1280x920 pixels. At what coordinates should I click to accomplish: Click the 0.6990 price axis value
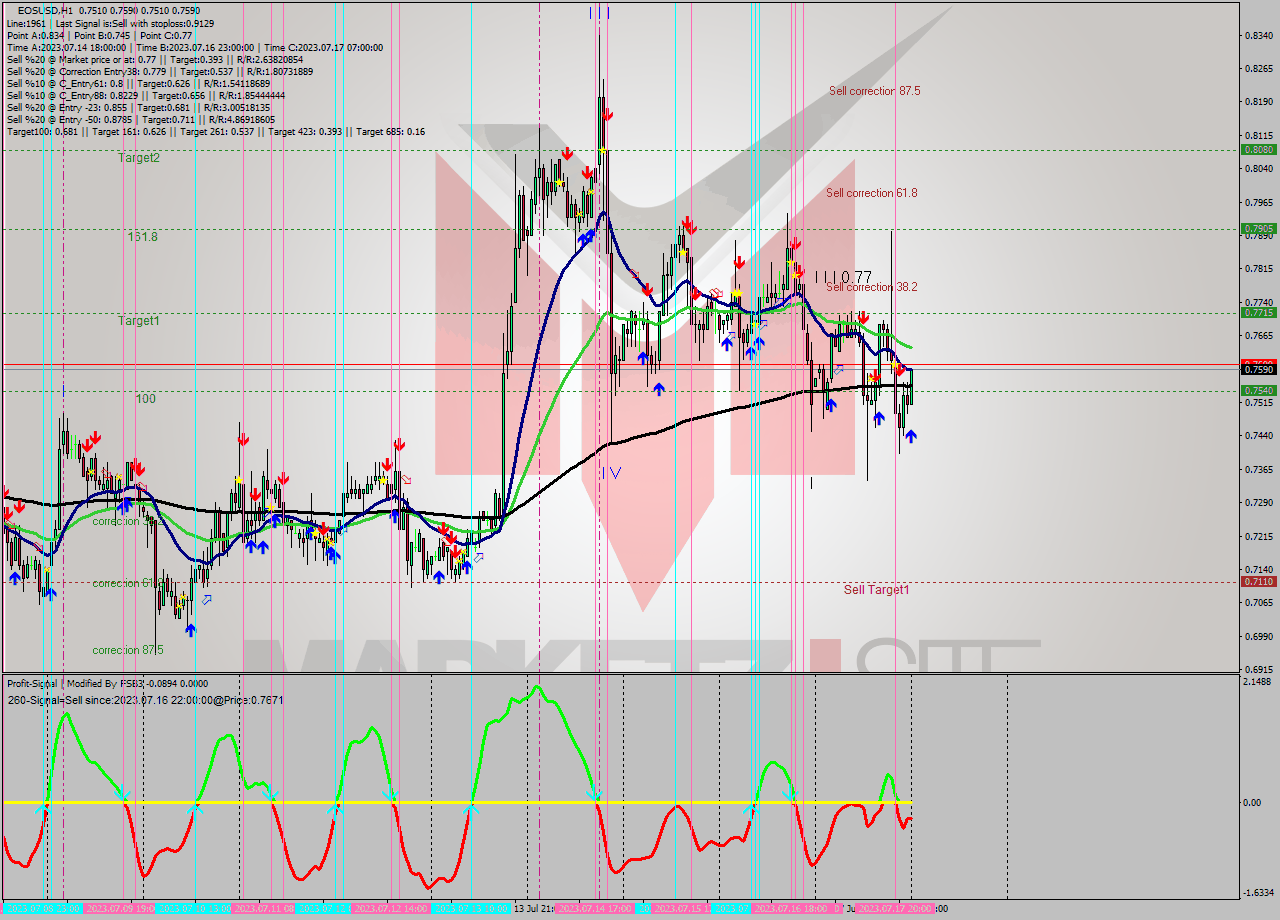(1258, 636)
